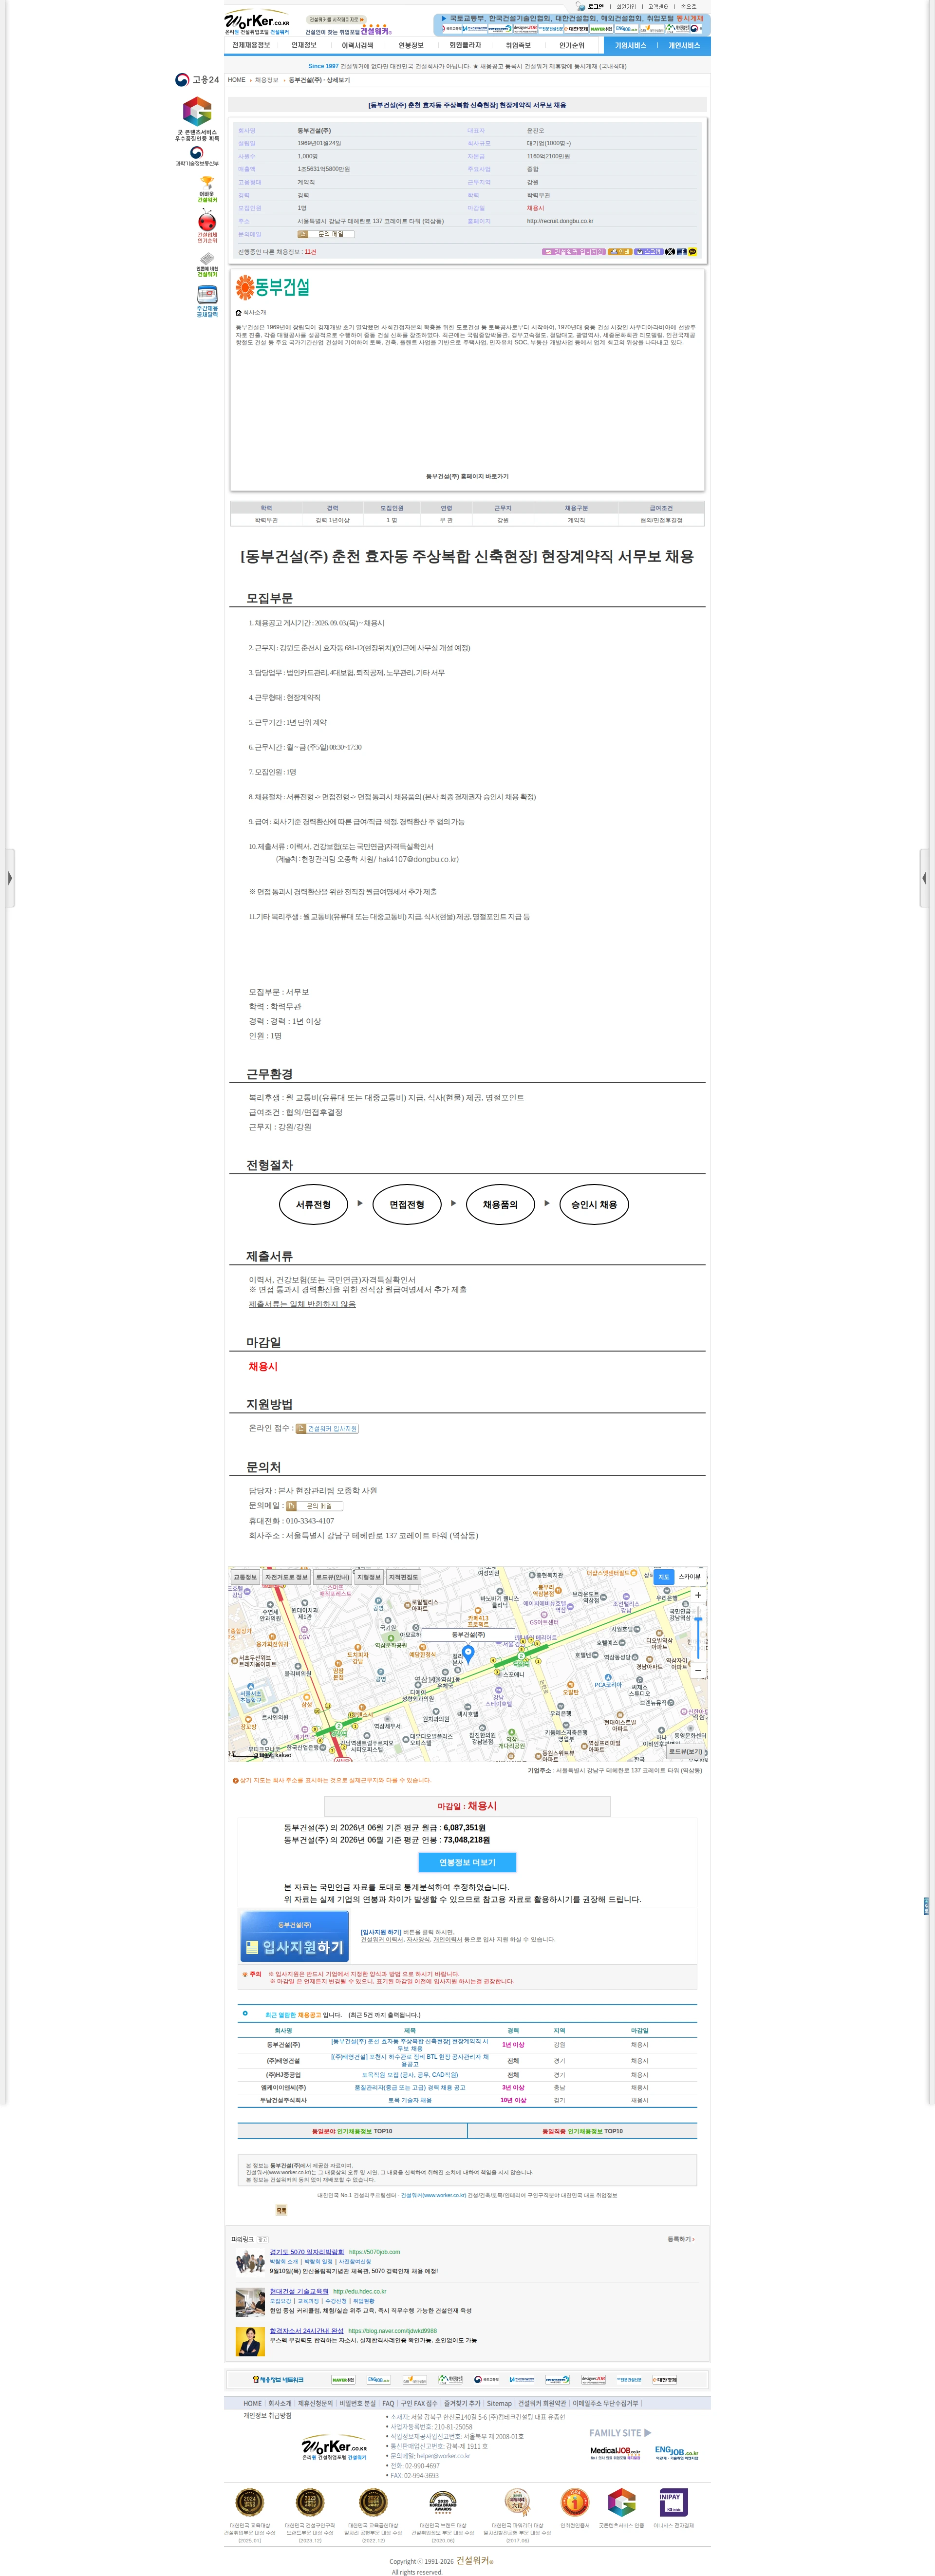Screen dimensions: 935x2576
Task: Click the 로드뷰(안내) map button
Action: pyautogui.click(x=333, y=1577)
